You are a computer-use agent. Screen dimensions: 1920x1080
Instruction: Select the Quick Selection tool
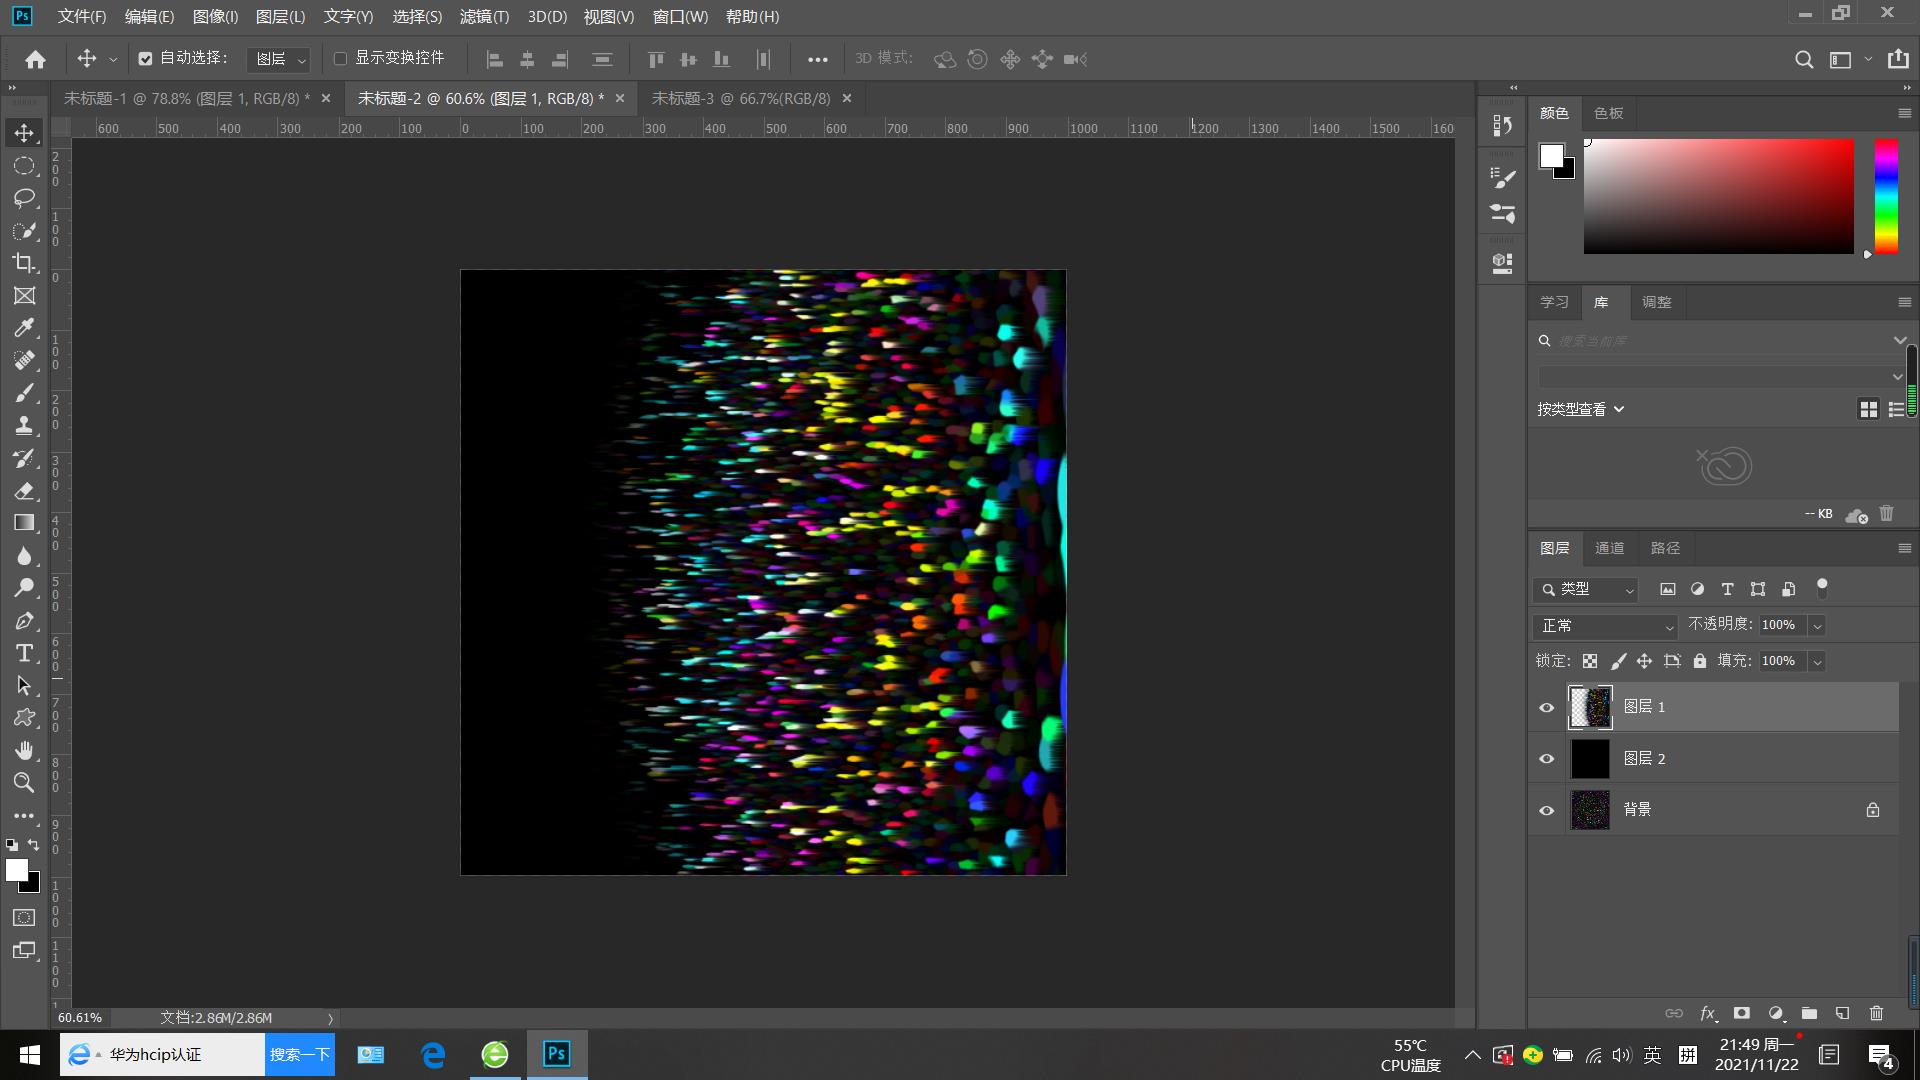(x=24, y=231)
